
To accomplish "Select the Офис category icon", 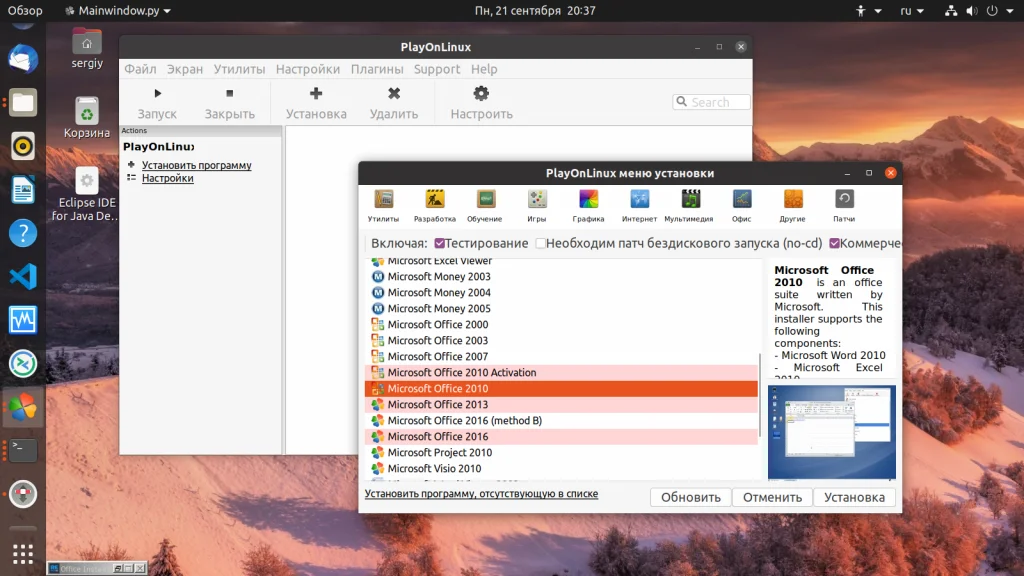I will [x=742, y=199].
